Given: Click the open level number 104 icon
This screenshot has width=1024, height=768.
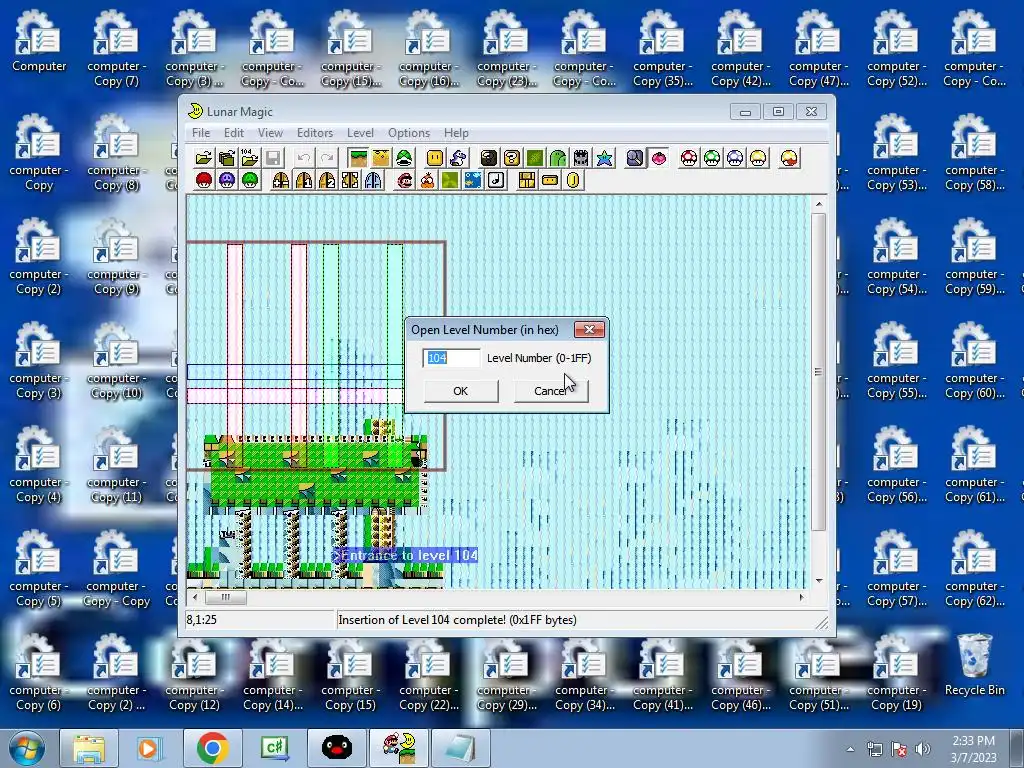Looking at the screenshot, I should 249,158.
